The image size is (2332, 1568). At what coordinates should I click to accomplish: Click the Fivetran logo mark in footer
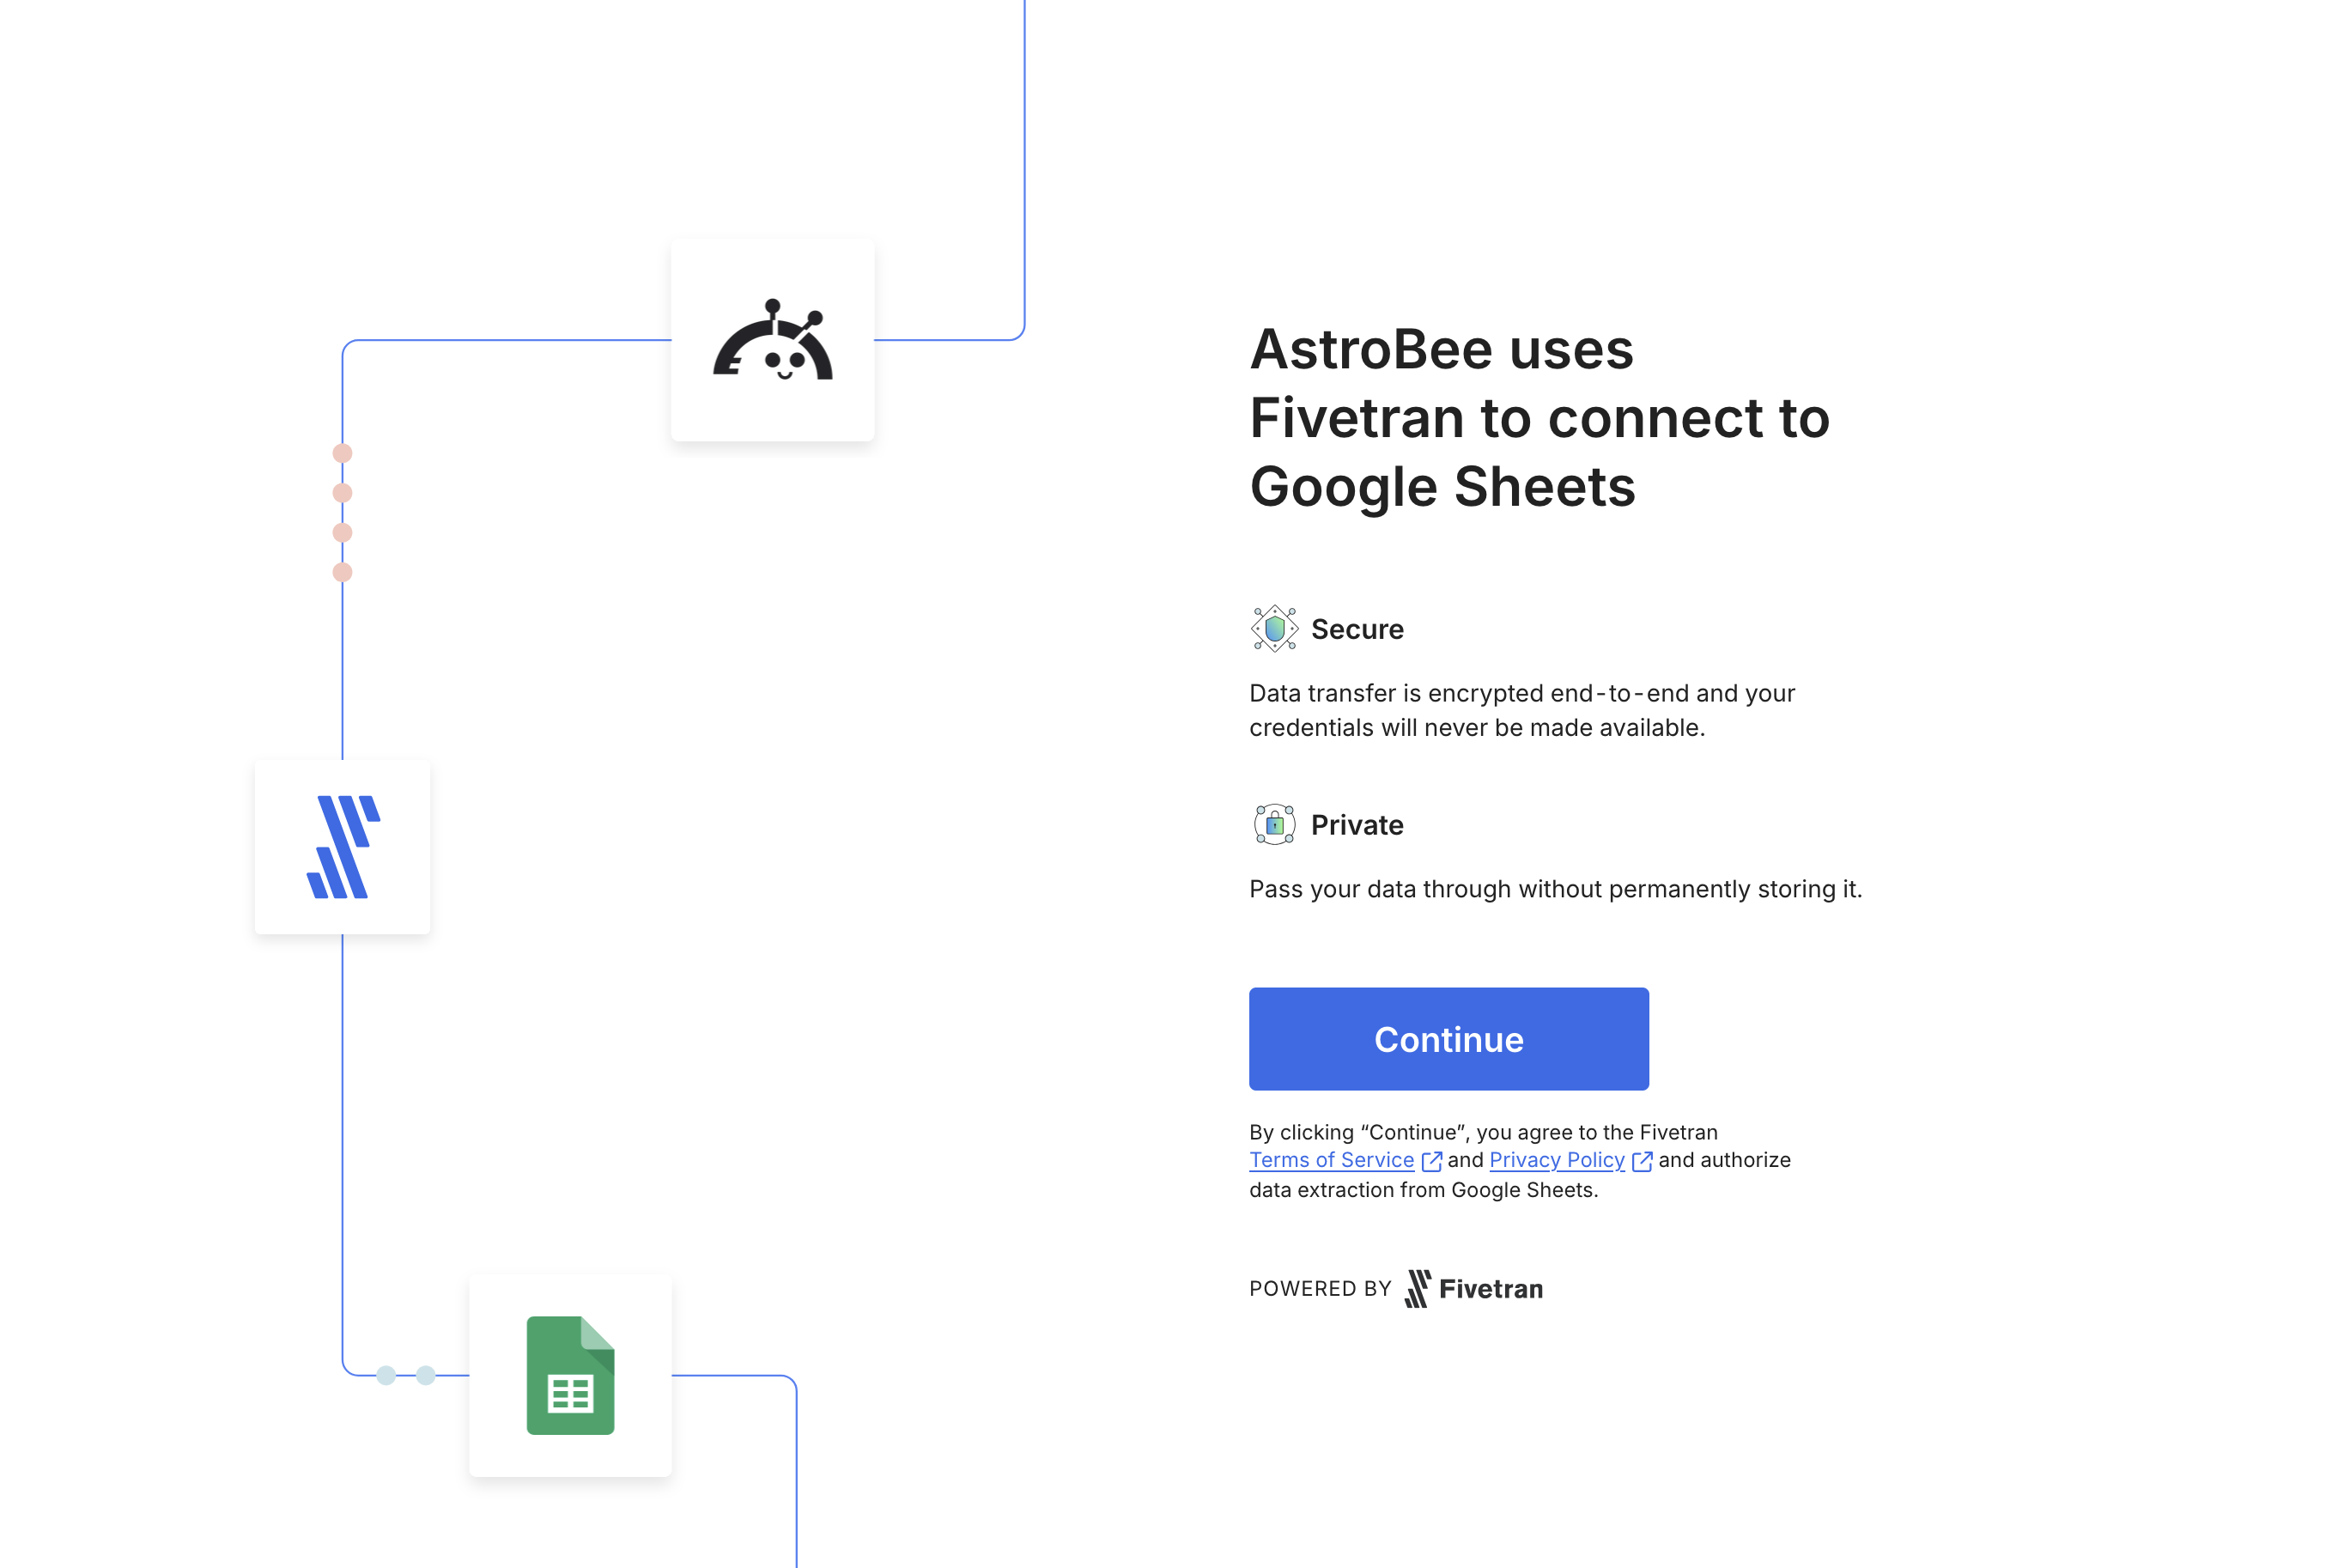[x=1417, y=1289]
